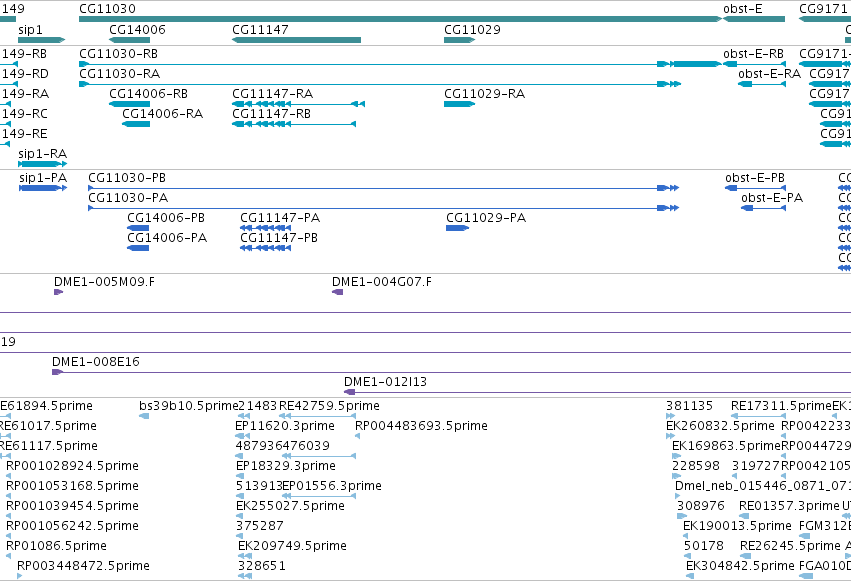Open the EP11620.3prime EST label
851x581 pixels.
[285, 426]
